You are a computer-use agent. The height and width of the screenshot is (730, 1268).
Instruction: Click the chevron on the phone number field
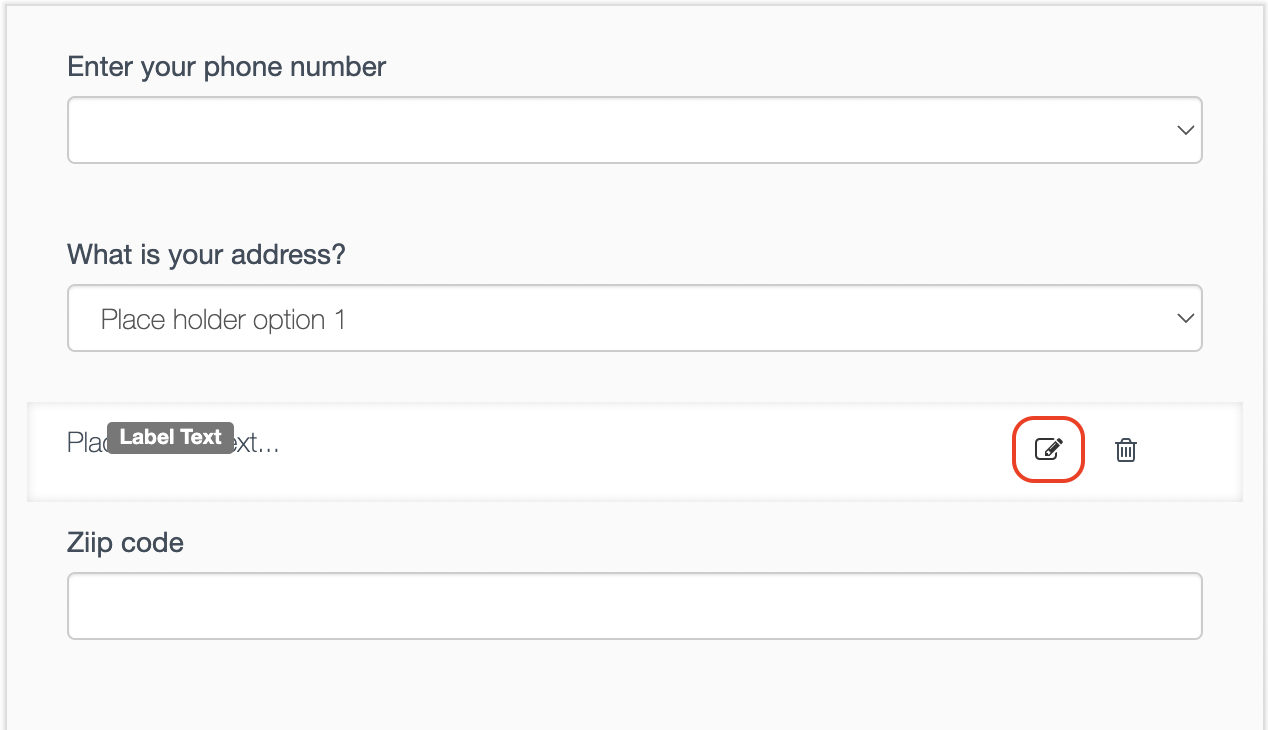pos(1185,130)
